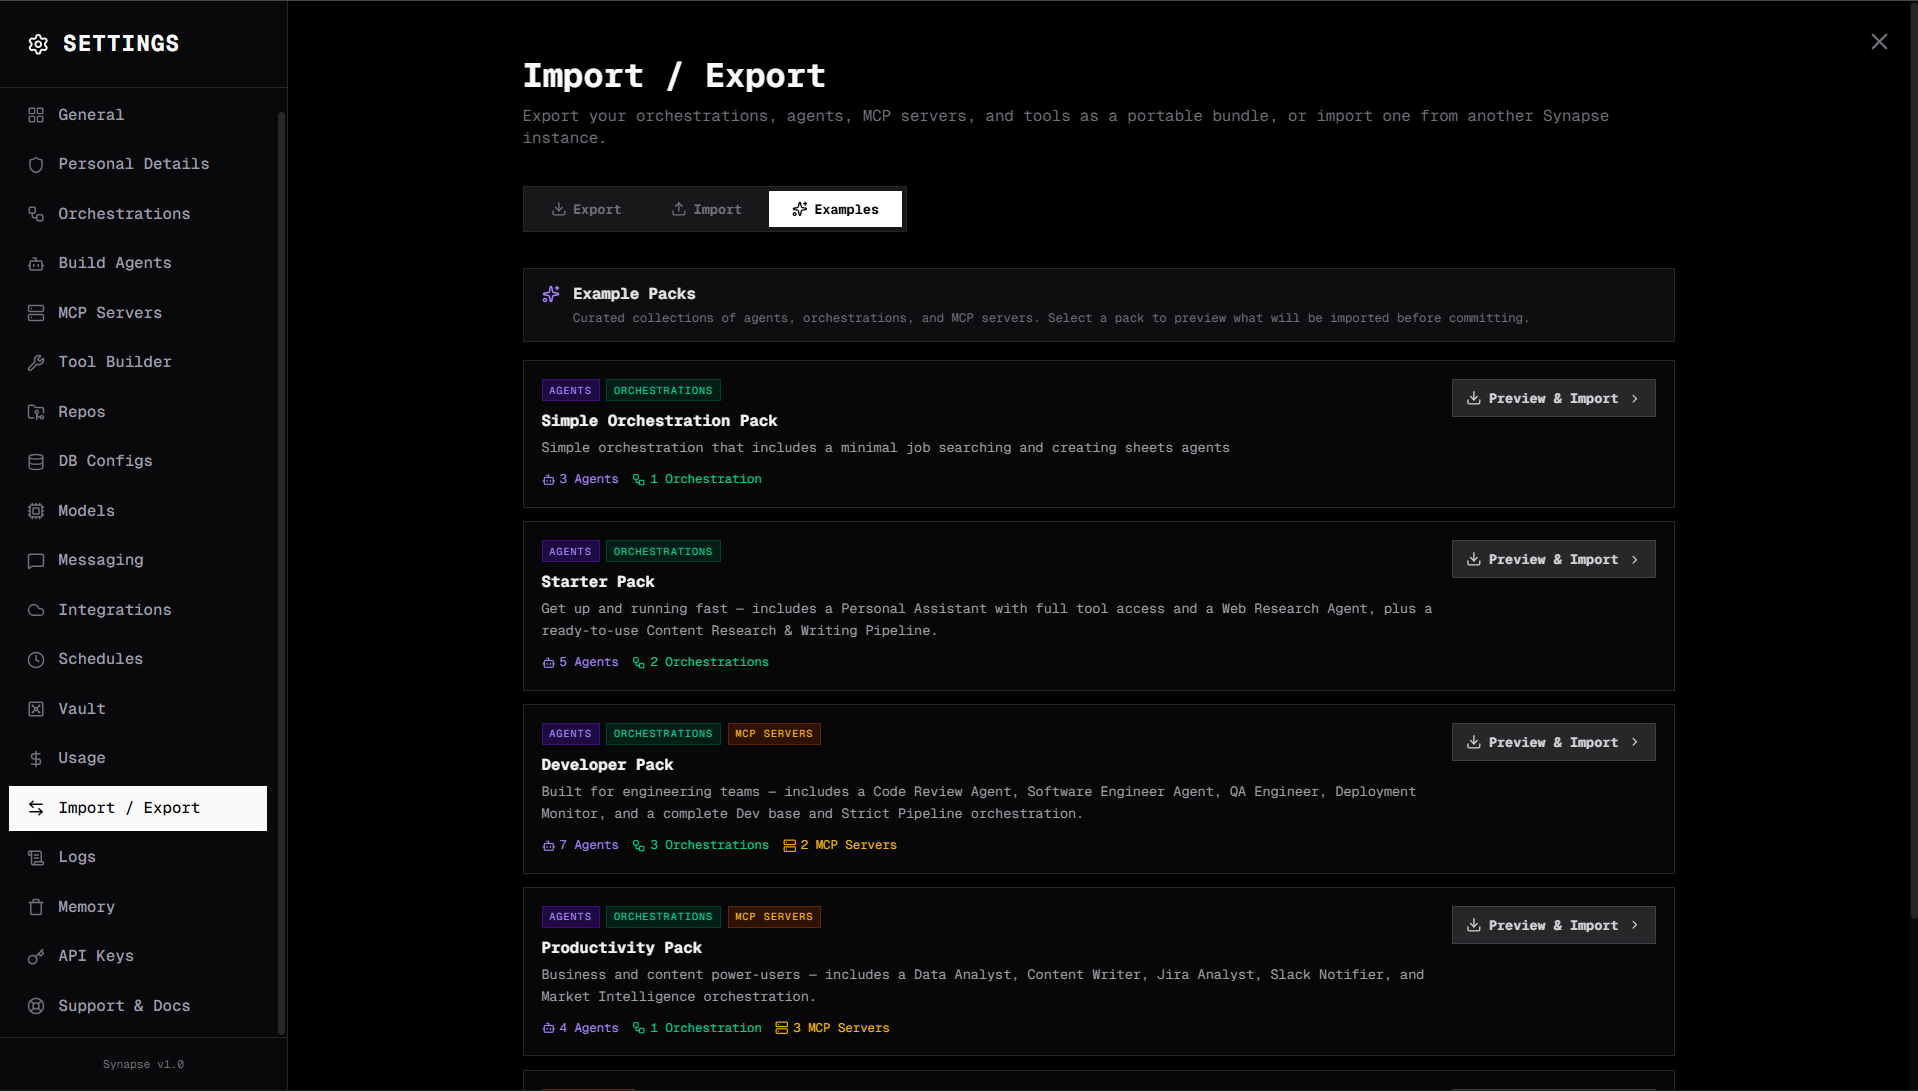Click the Models chip icon
1918x1091 pixels.
(x=36, y=511)
